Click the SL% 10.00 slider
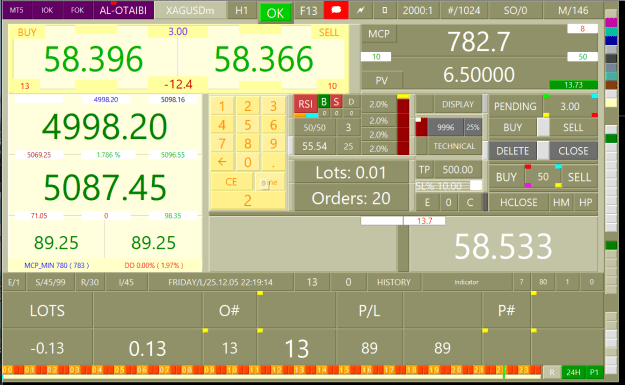This screenshot has height=385, width=625. (x=449, y=186)
